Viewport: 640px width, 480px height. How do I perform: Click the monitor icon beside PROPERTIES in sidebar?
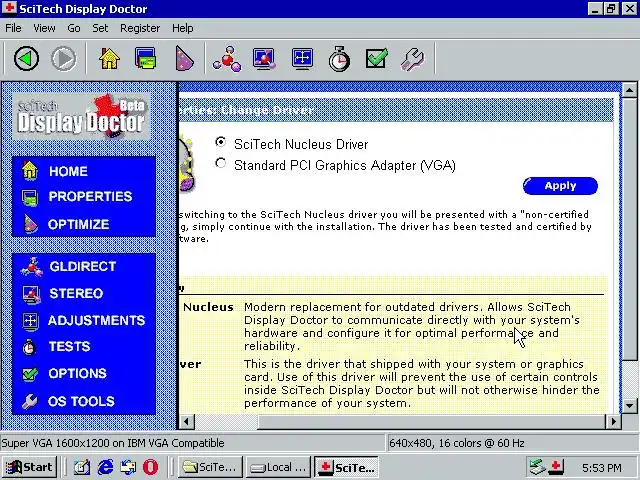[x=30, y=198]
